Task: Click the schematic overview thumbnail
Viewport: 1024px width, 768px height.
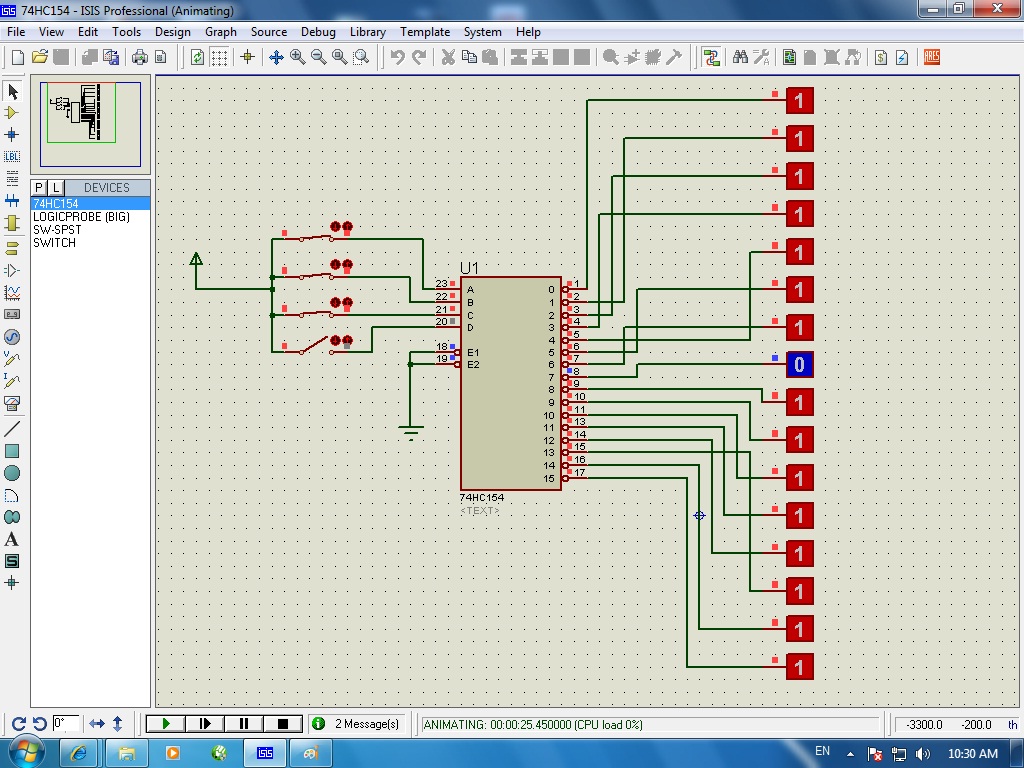Action: (90, 124)
